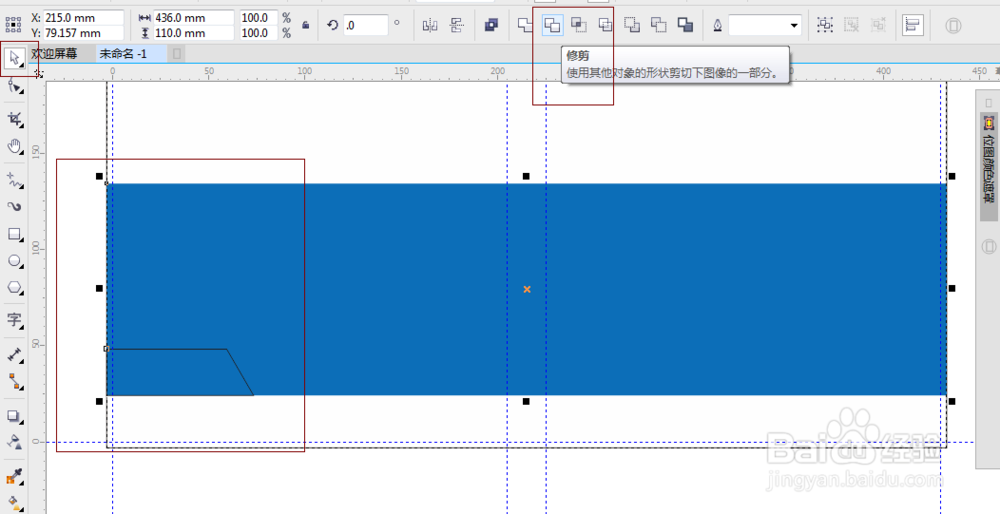Click the Intersect shaping icon
The height and width of the screenshot is (514, 1000).
[x=579, y=25]
